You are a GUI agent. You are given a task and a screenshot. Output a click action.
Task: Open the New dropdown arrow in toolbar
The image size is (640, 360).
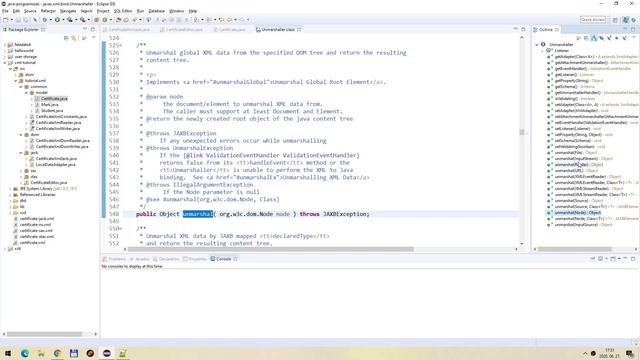pos(11,20)
